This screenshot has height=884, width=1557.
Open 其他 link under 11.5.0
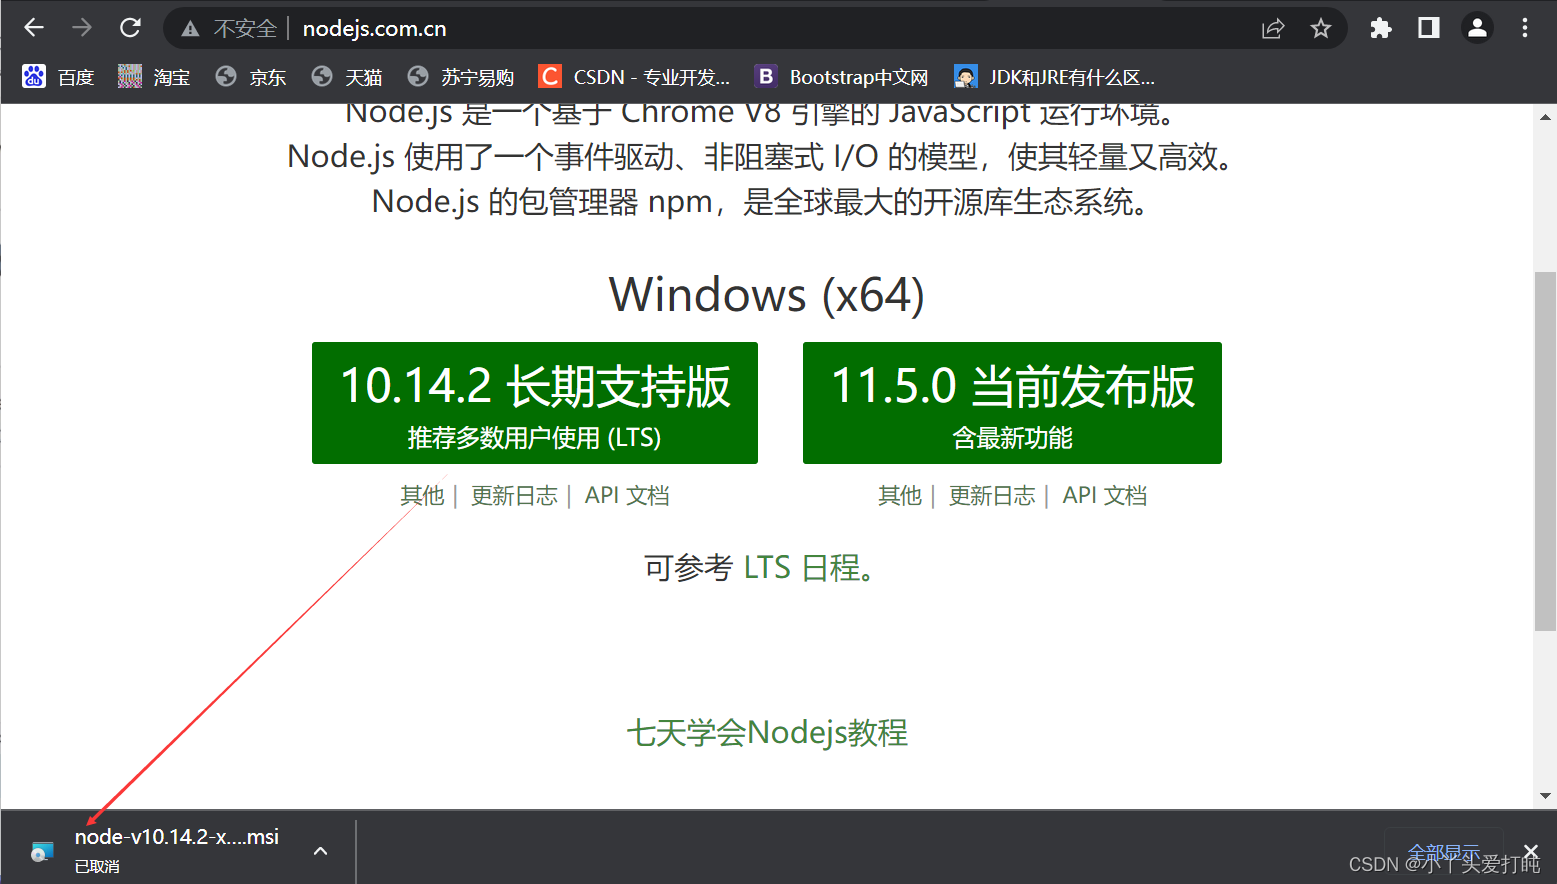click(900, 496)
